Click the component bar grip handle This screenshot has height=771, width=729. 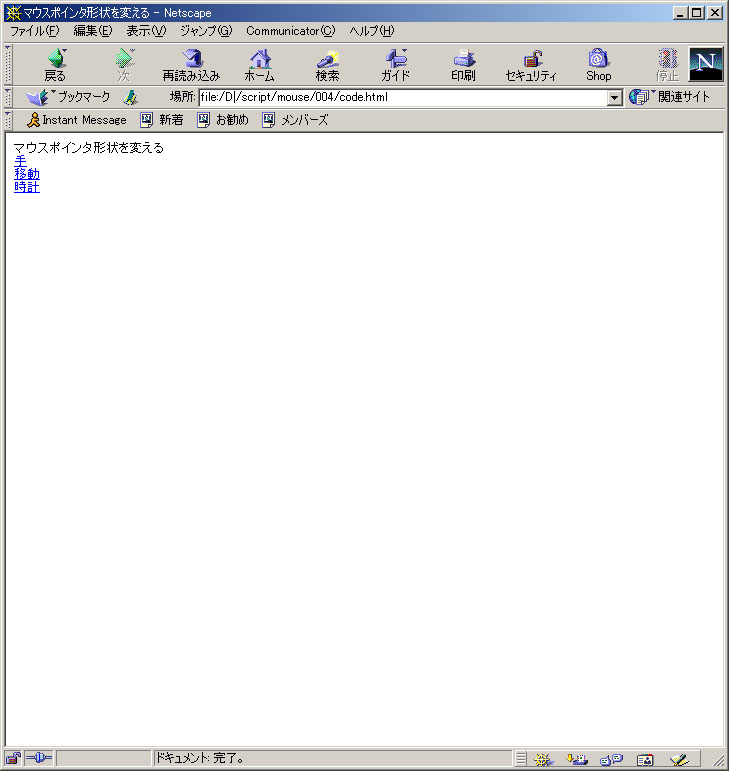pos(521,759)
